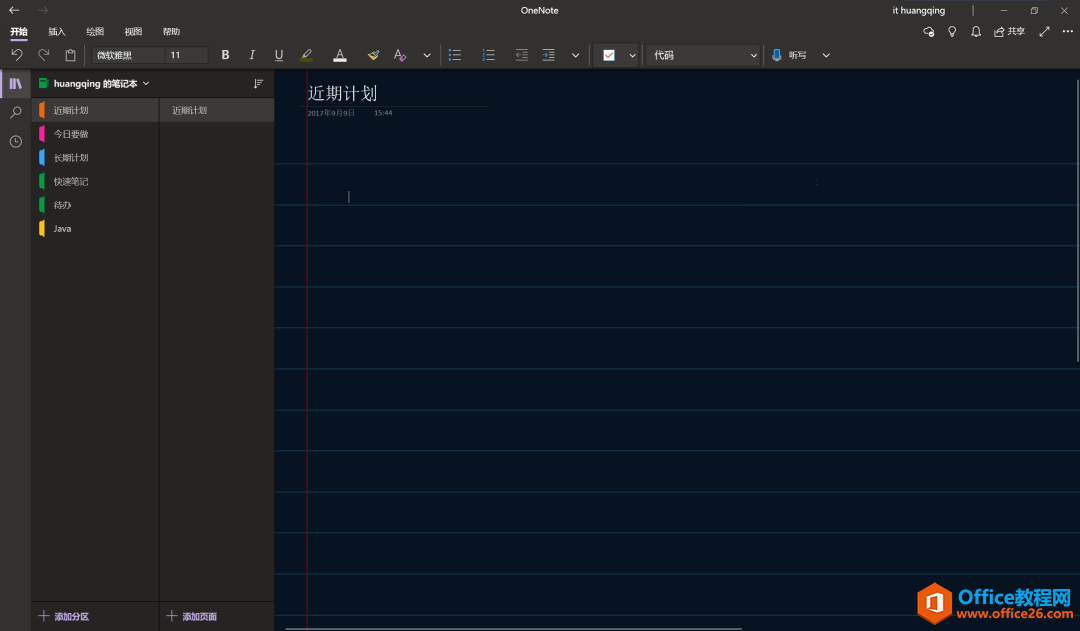
Task: Show recent notes via clock icon
Action: pos(15,142)
